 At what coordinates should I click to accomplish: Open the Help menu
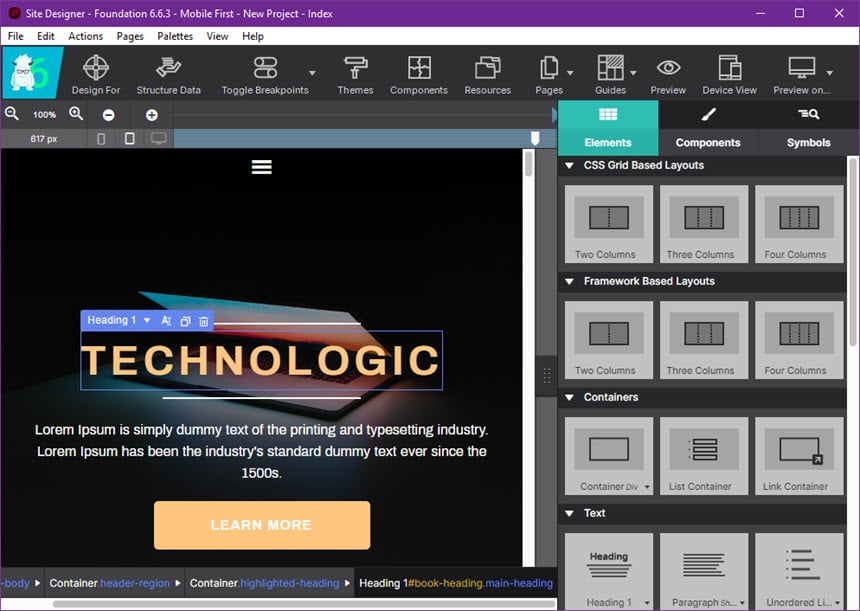point(253,36)
